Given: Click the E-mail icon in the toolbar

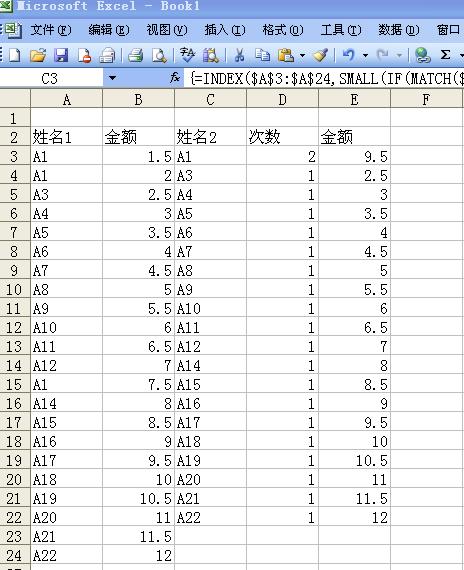Looking at the screenshot, I should coord(107,56).
